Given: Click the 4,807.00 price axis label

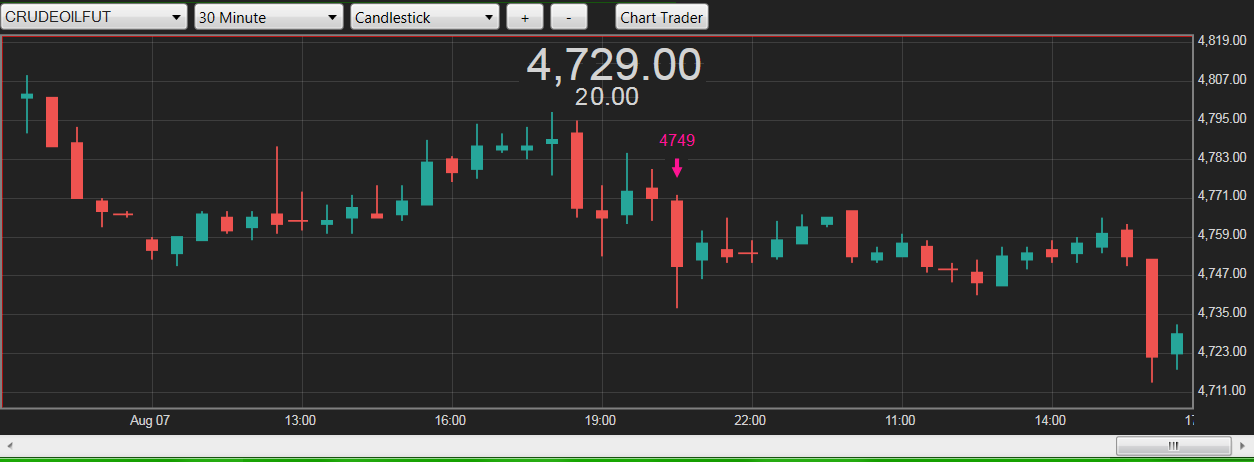Looking at the screenshot, I should point(1220,79).
